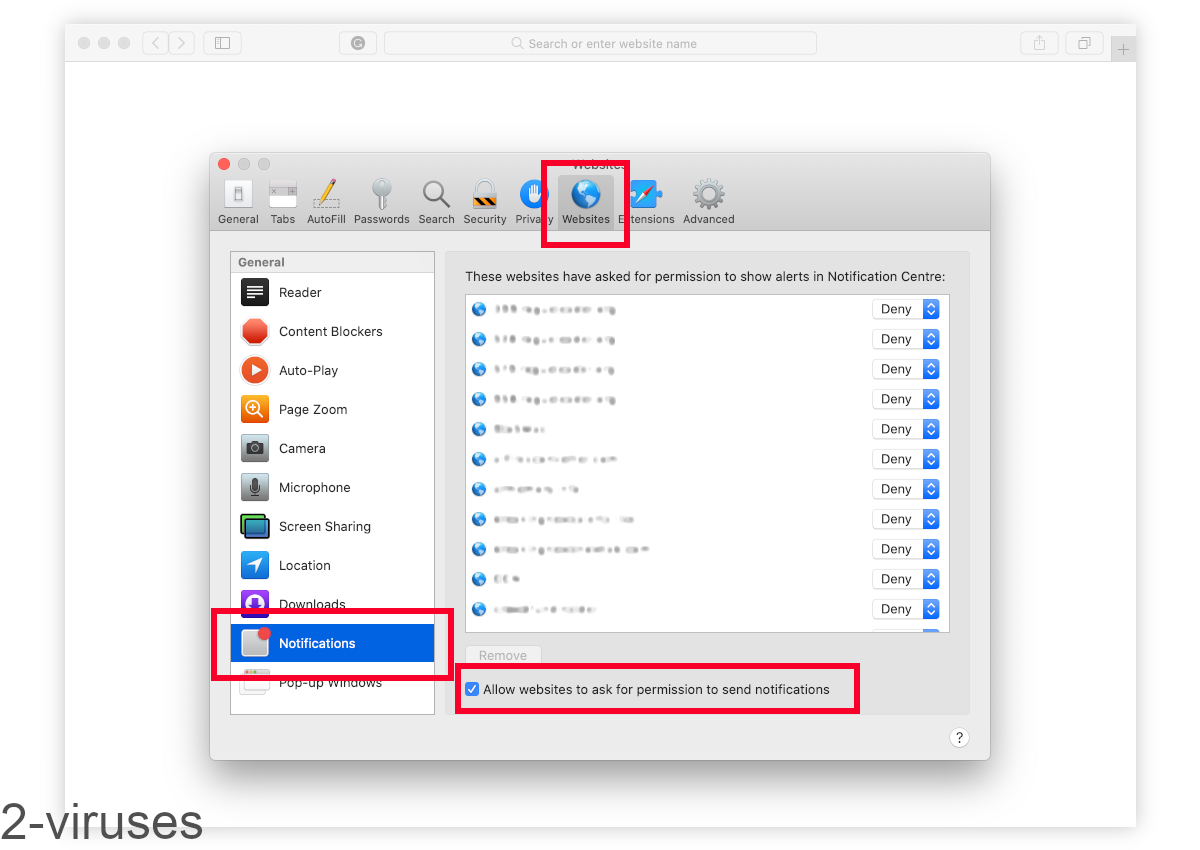Open the Deny dropdown for first website
Image resolution: width=1200 pixels, height=850 pixels.
905,309
